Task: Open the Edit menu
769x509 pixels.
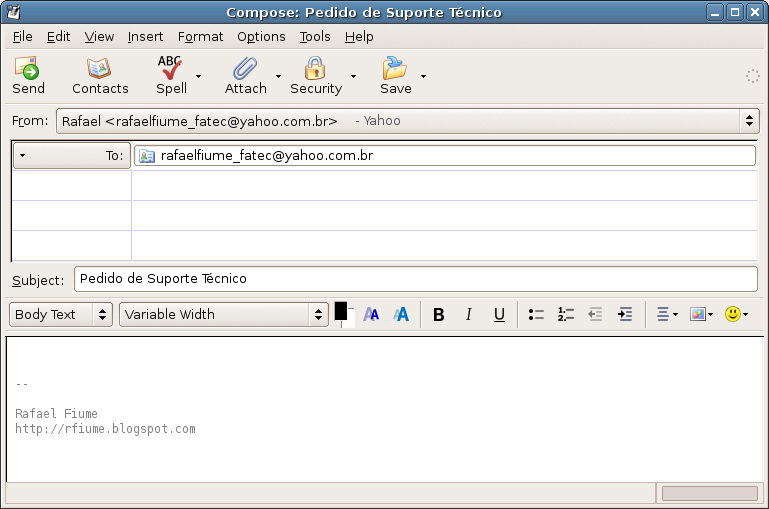Action: click(58, 37)
